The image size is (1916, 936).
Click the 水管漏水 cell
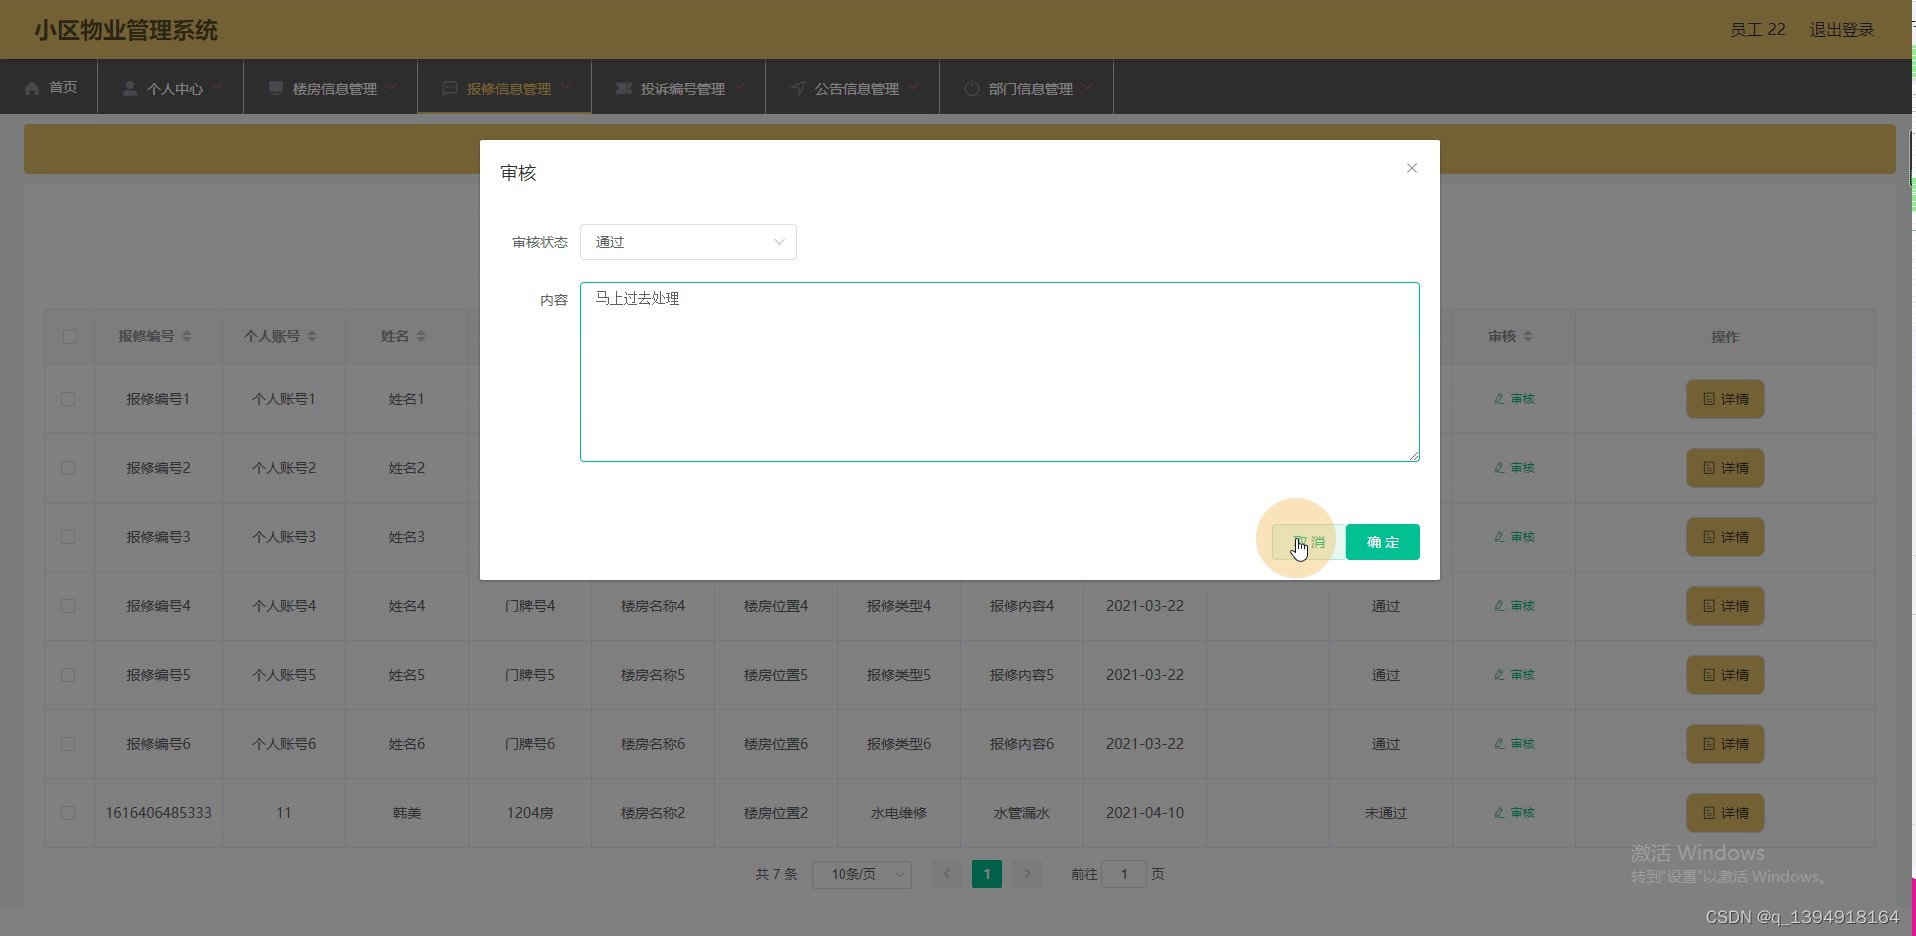coord(1021,813)
